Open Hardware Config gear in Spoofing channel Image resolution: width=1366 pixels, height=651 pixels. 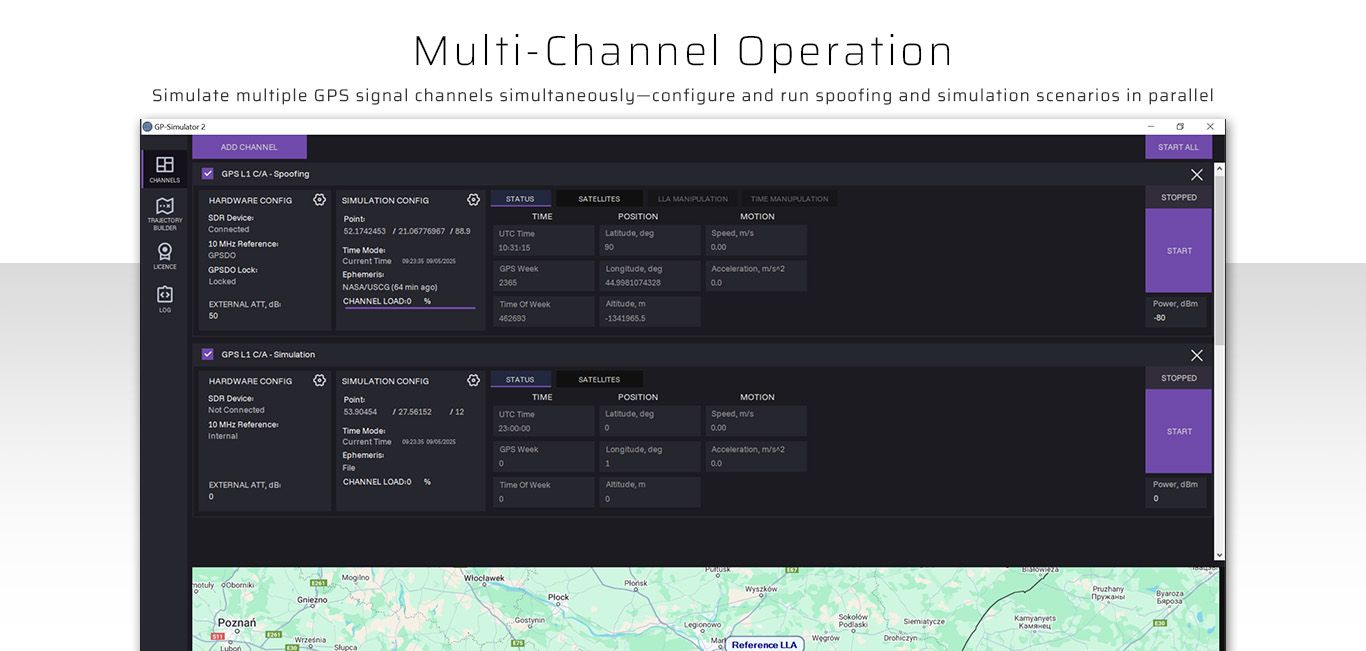[x=319, y=200]
